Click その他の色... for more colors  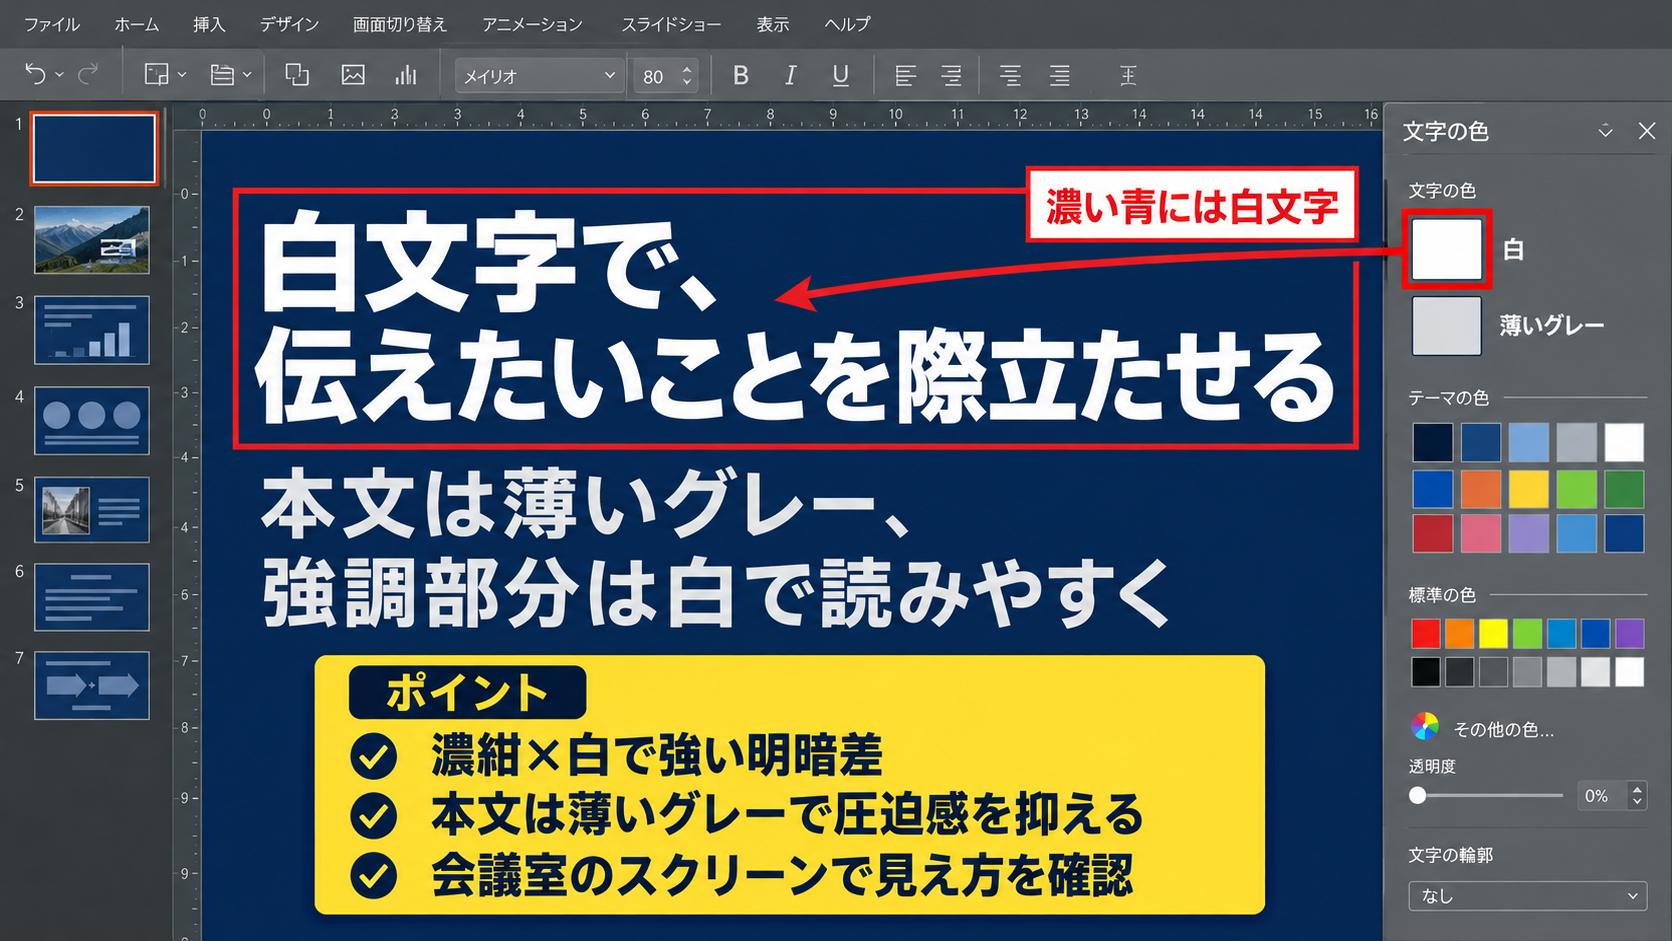[x=1503, y=729]
